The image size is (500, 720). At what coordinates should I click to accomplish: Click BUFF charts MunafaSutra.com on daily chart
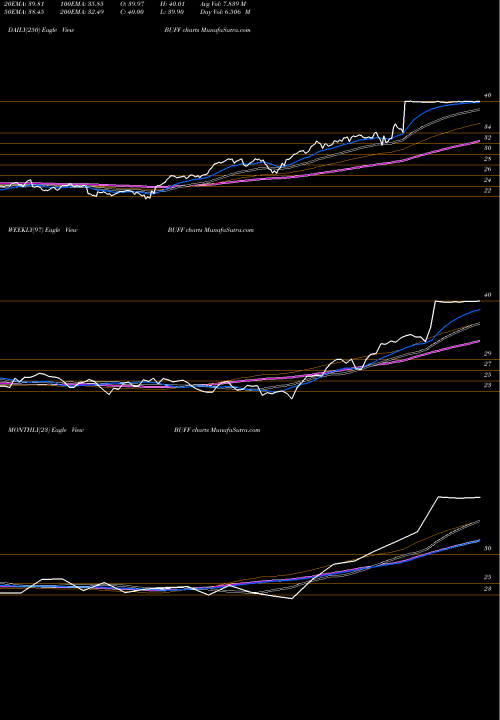point(207,30)
